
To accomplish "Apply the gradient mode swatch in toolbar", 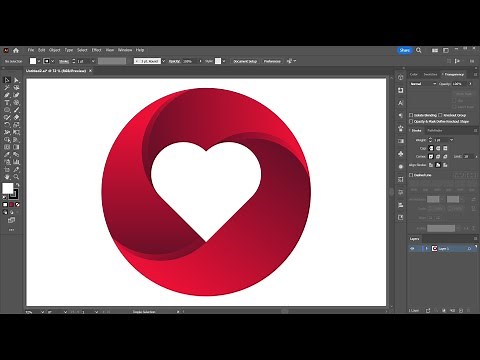I will (x=11, y=204).
